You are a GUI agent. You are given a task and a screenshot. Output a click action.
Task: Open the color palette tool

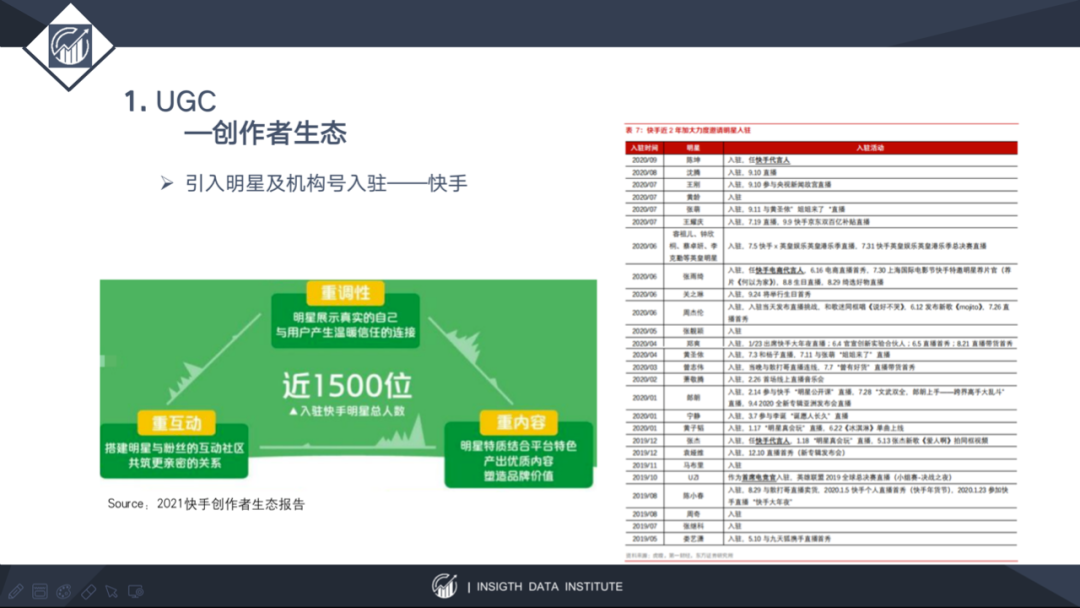63,591
